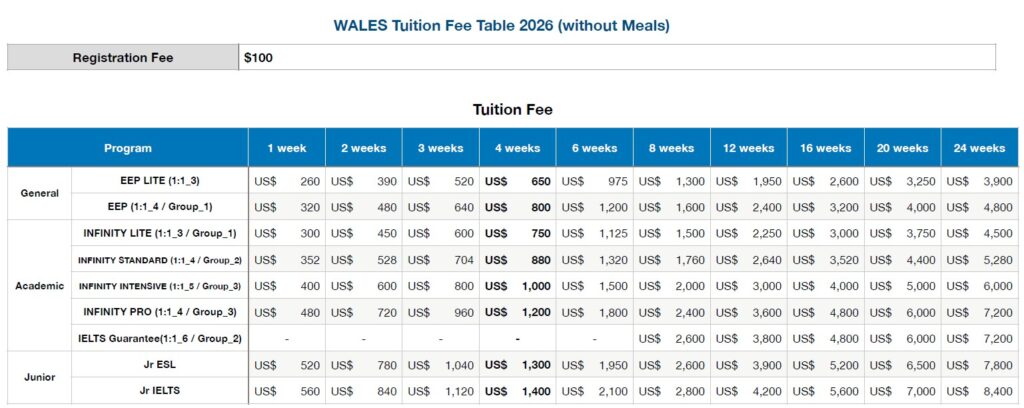Click the INFINITY STANDARD program name

[160, 260]
